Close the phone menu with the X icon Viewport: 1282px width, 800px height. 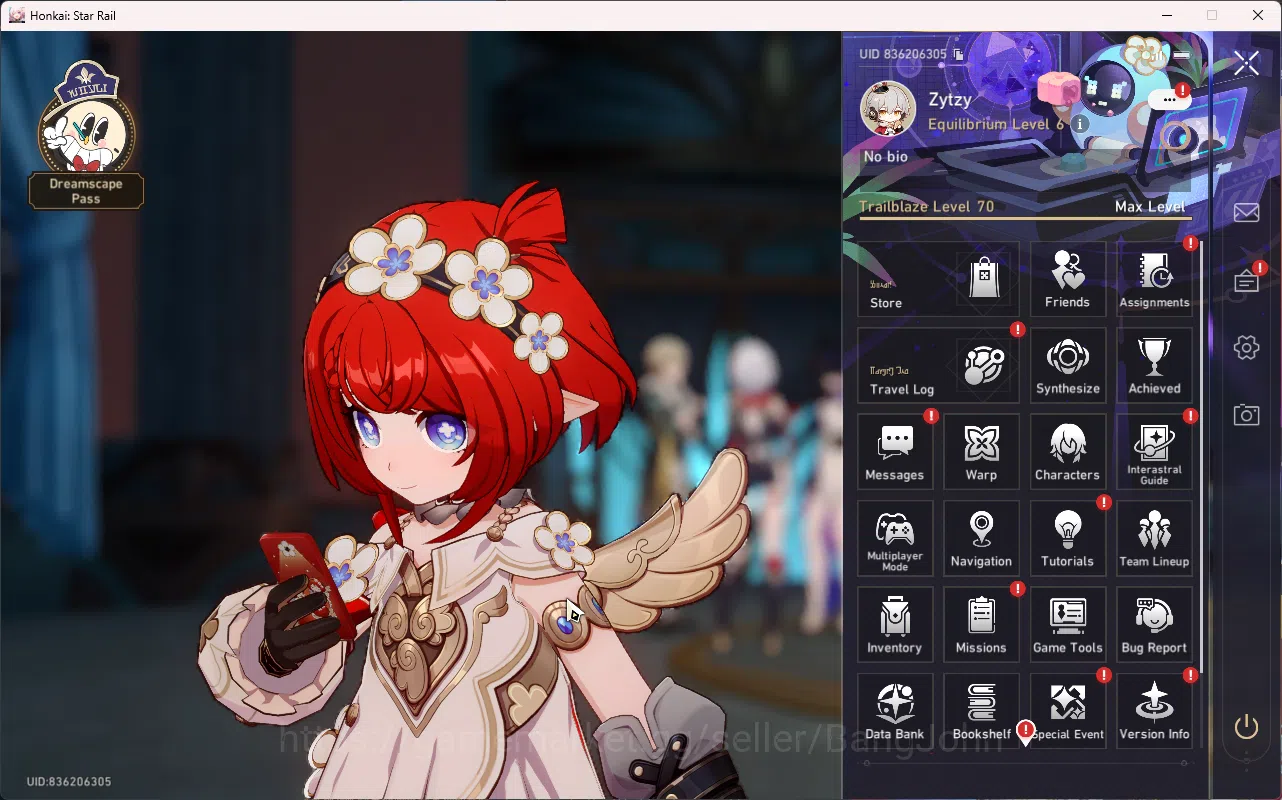[1246, 63]
